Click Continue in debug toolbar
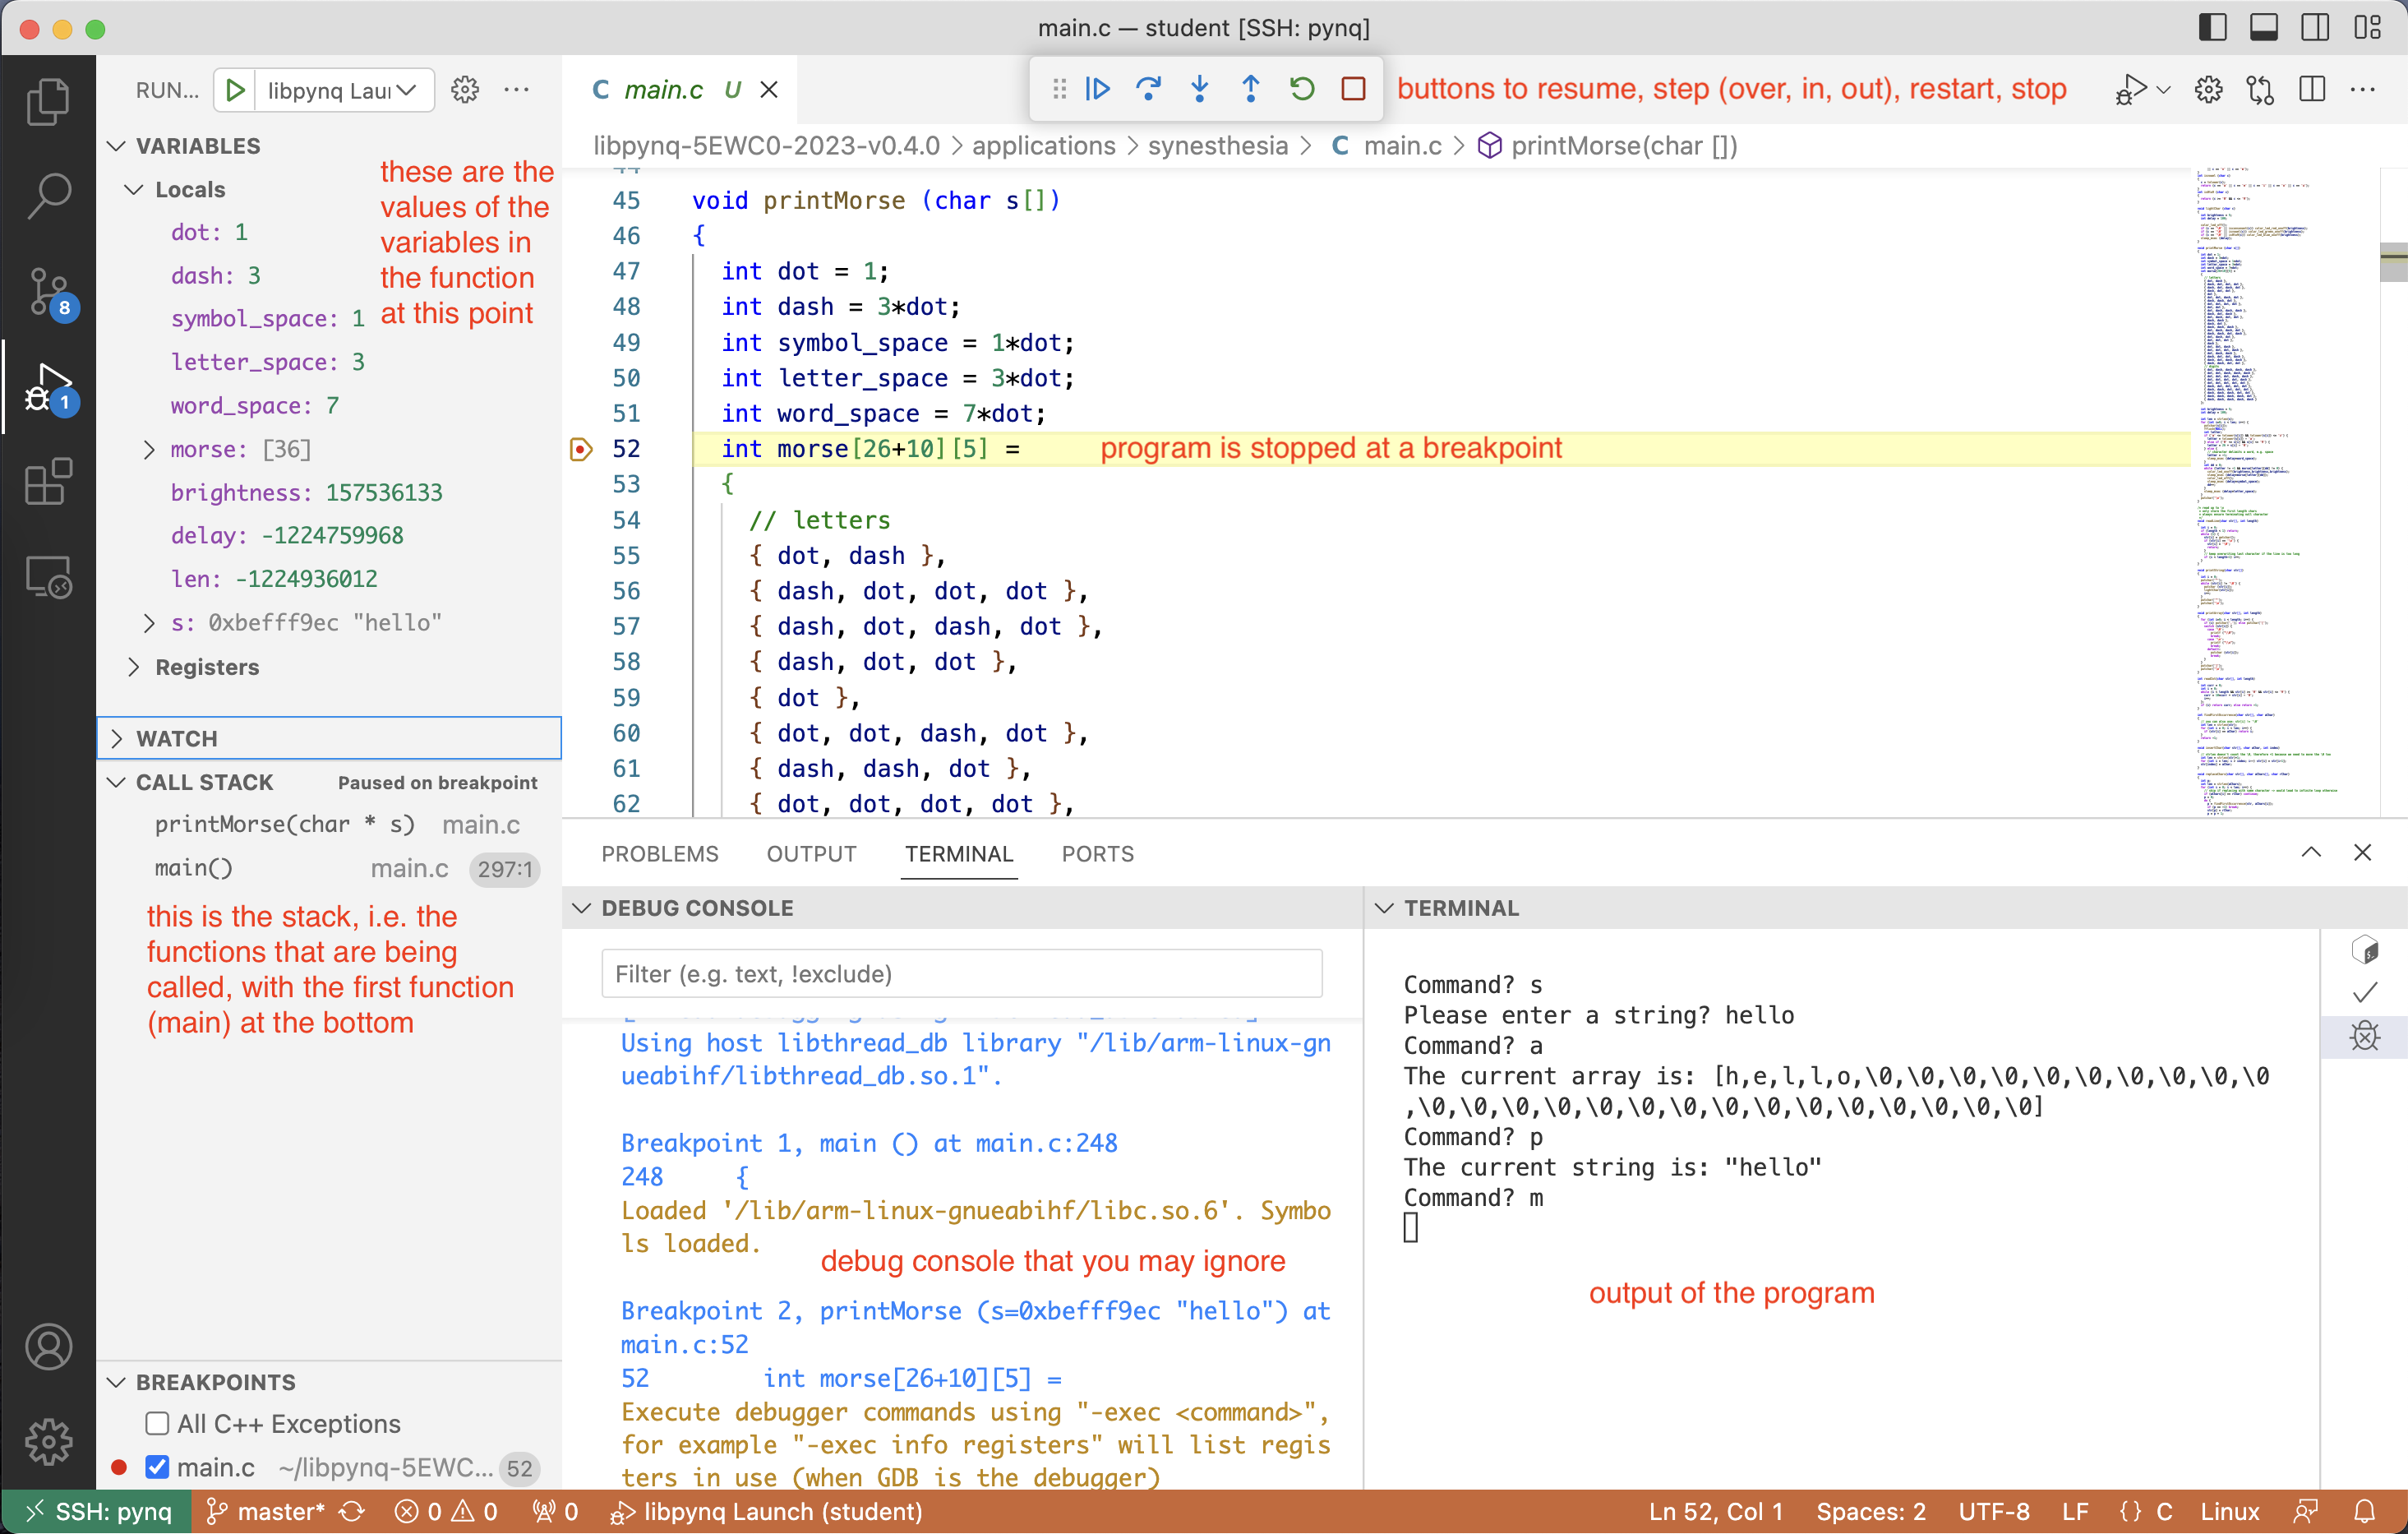Viewport: 2408px width, 1534px height. click(x=1098, y=89)
